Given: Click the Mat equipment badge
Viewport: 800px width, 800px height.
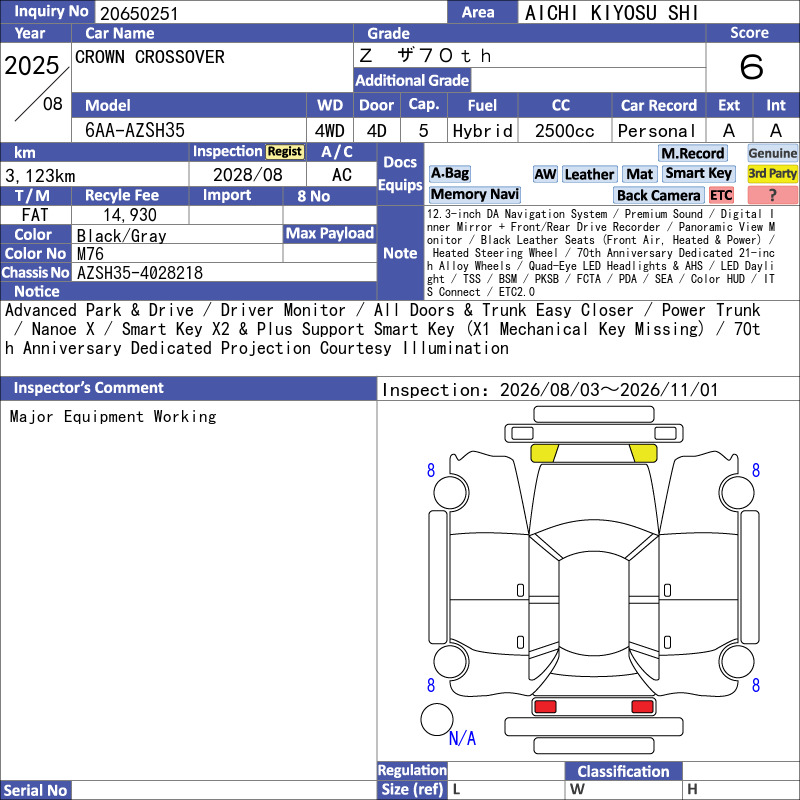Looking at the screenshot, I should [x=639, y=174].
